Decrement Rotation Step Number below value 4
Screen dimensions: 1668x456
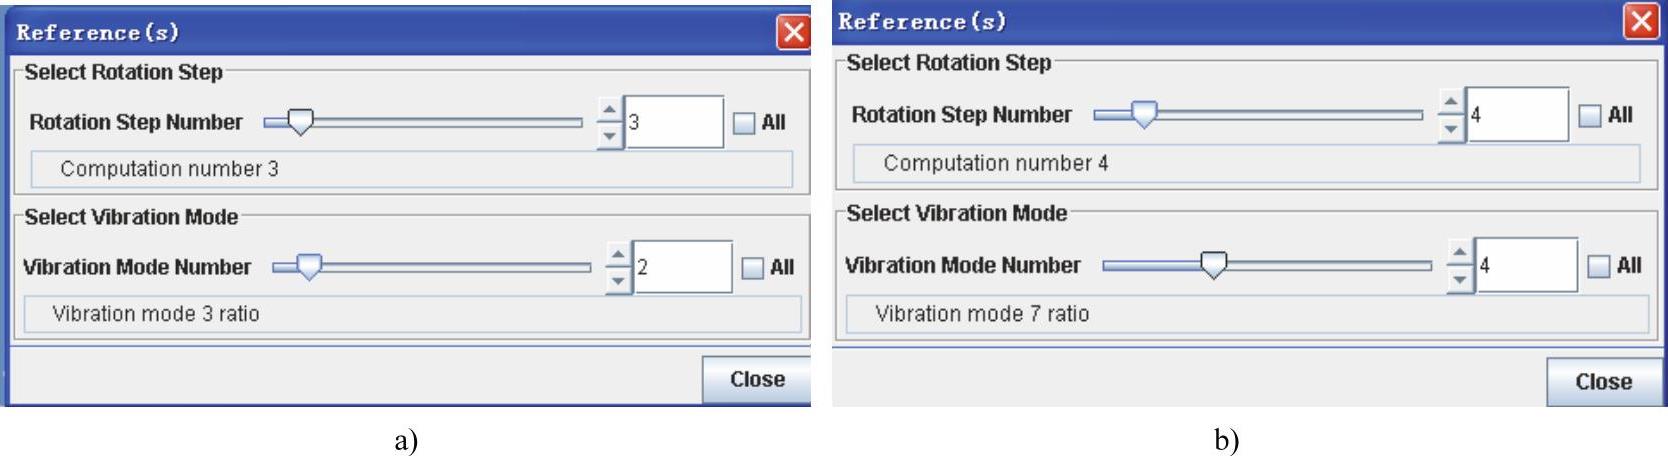coord(1451,128)
